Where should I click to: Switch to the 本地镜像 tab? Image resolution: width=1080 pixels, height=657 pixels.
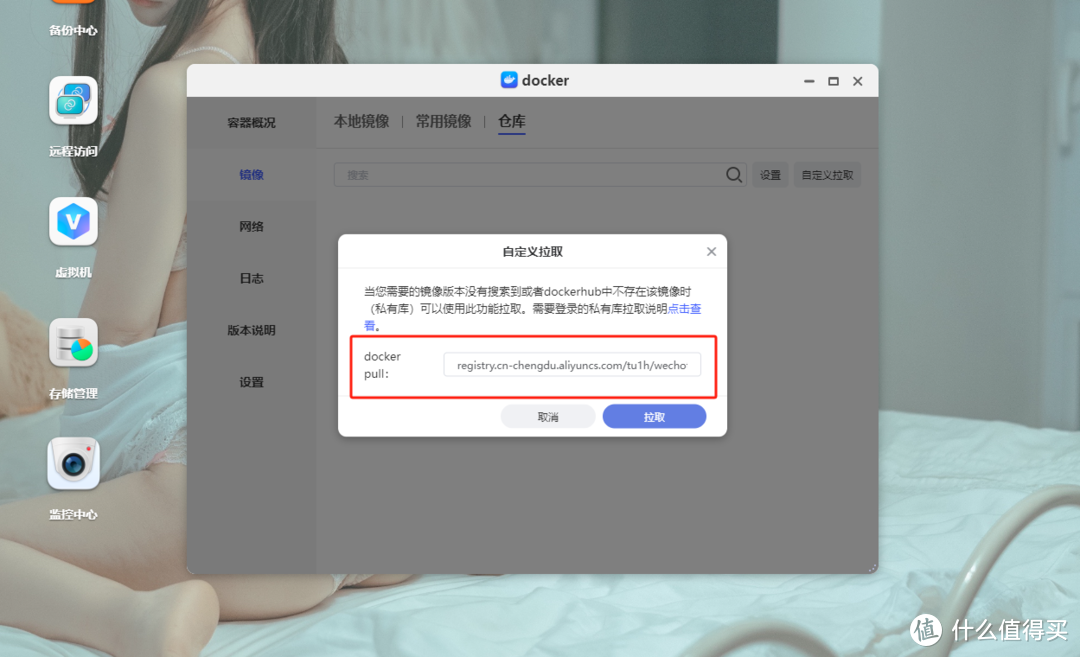[x=361, y=121]
